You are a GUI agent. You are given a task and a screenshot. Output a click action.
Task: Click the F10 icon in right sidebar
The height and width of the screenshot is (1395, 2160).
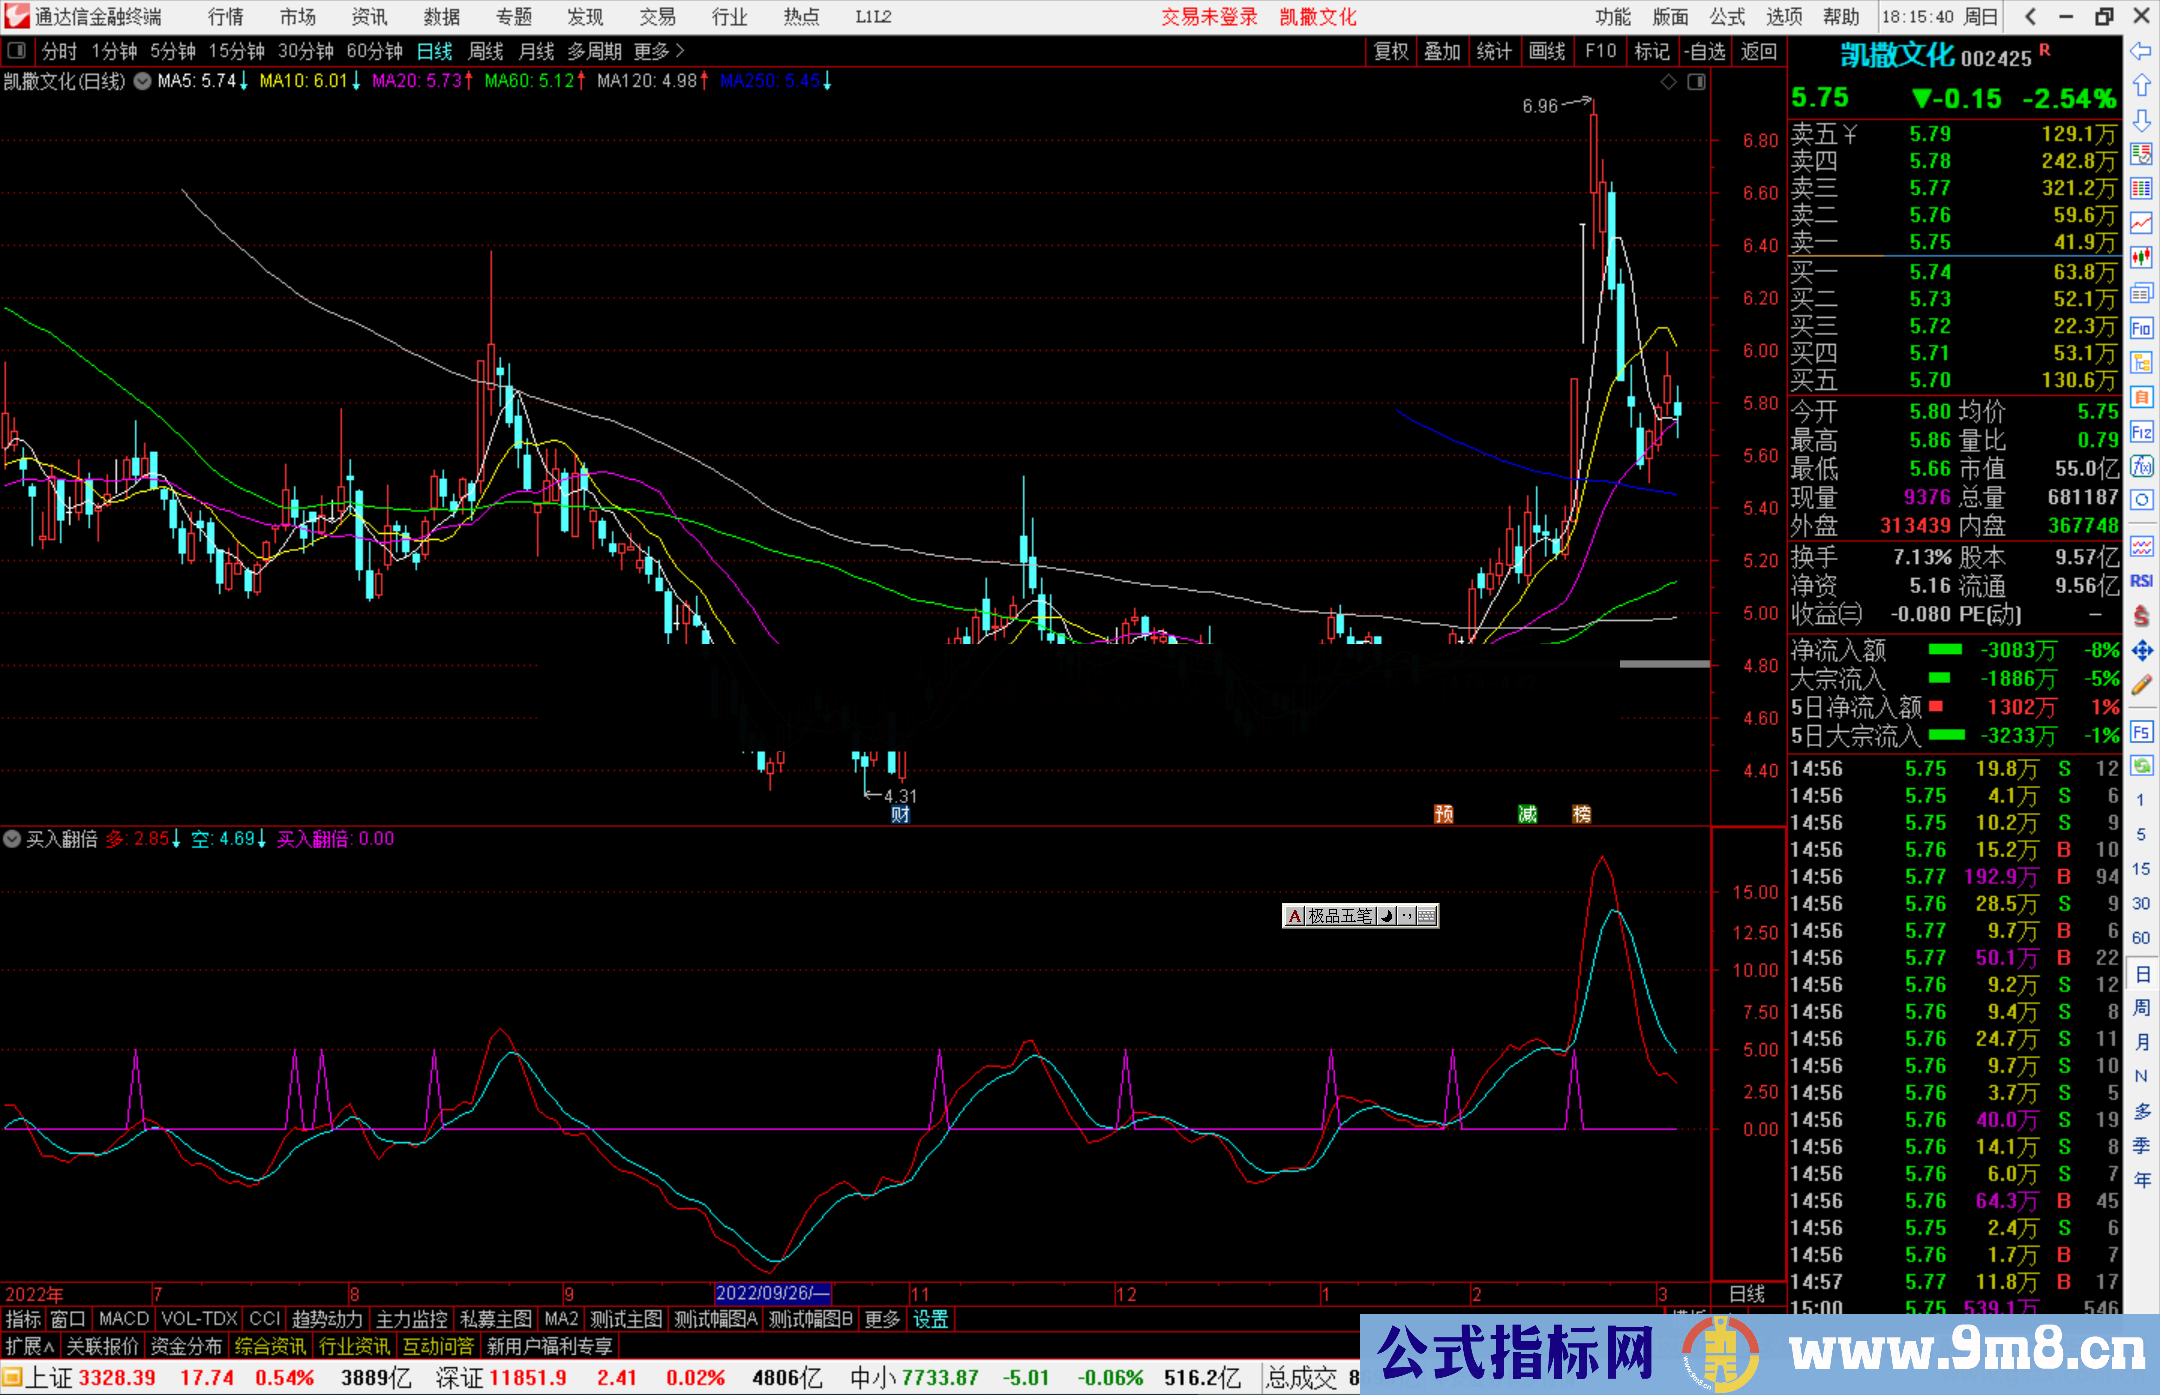click(2141, 328)
